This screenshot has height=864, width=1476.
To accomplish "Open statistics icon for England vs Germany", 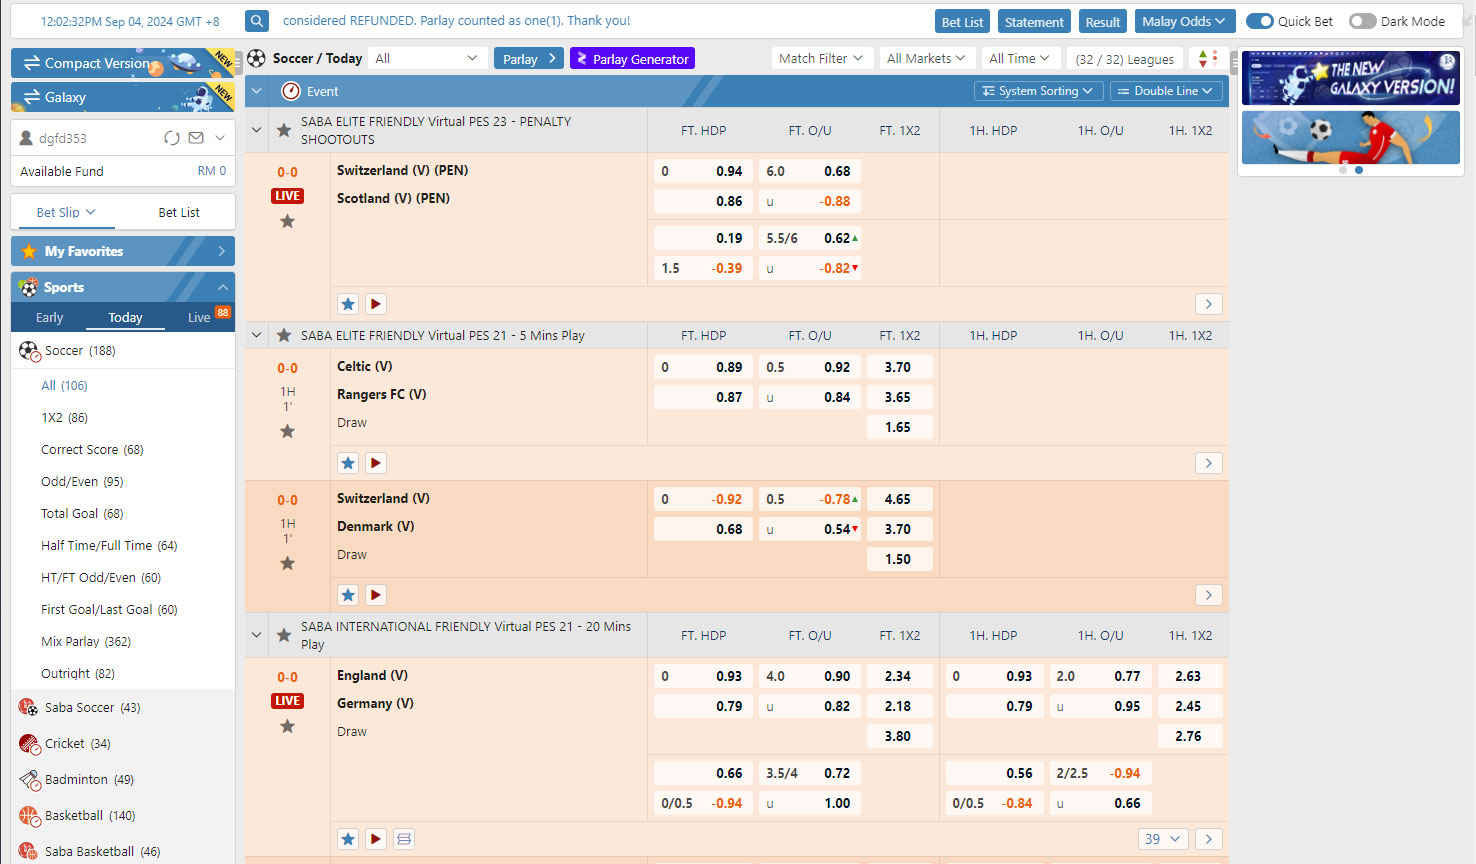I will pos(404,839).
